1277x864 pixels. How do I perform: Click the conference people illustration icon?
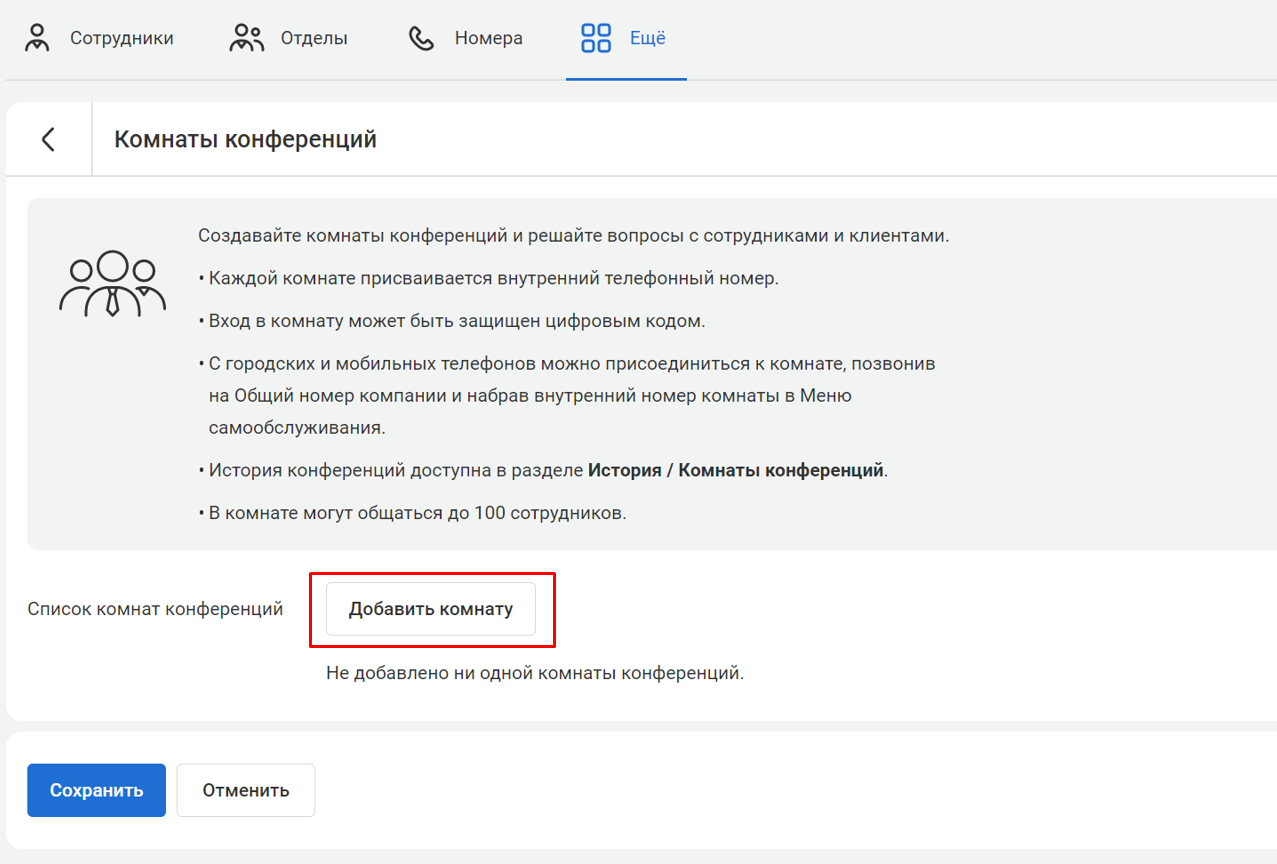[x=112, y=283]
